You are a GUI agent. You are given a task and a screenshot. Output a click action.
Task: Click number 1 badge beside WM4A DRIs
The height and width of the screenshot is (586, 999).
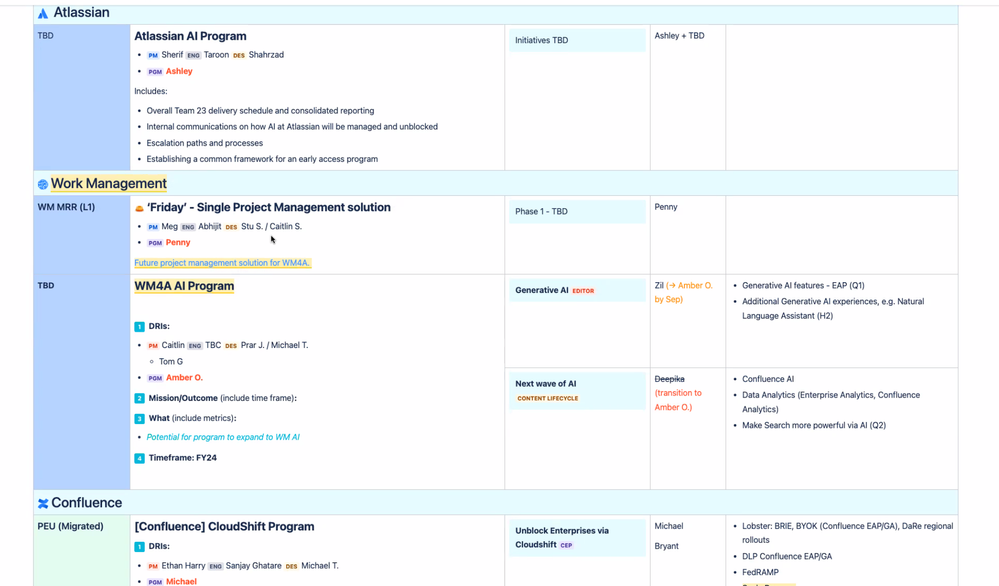click(x=140, y=327)
